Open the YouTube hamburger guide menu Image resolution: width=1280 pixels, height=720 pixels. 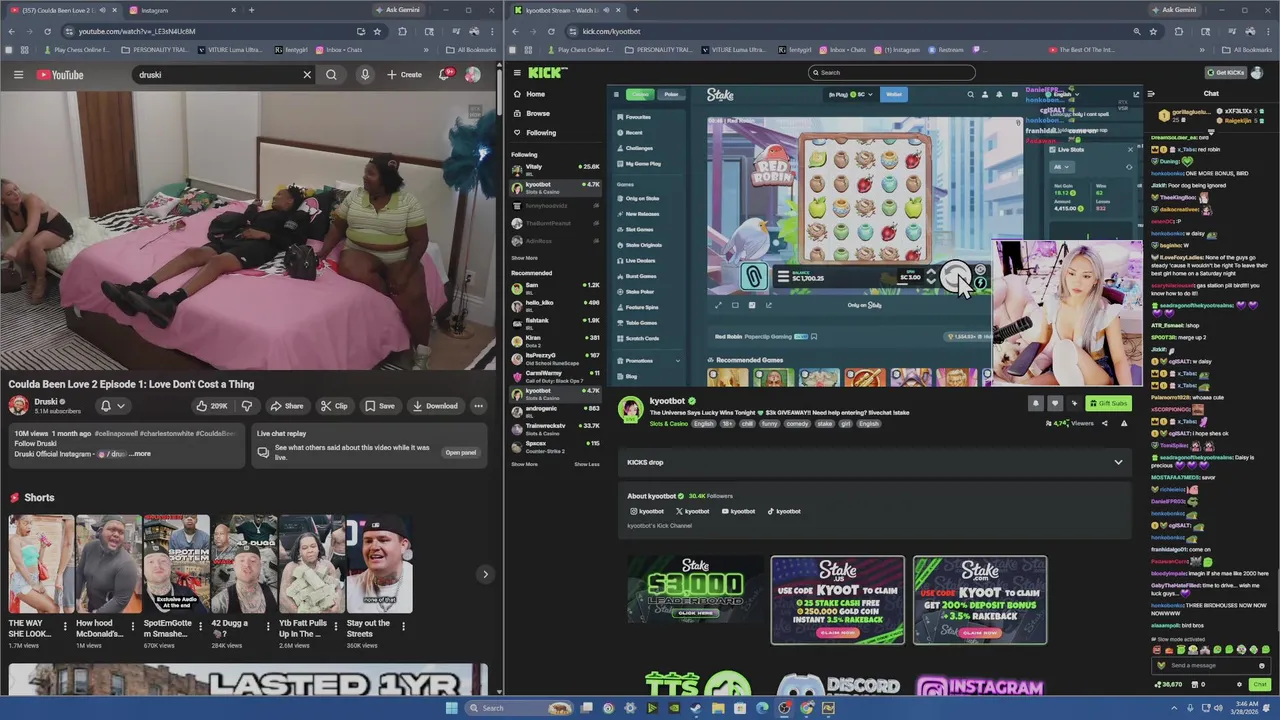tap(18, 75)
